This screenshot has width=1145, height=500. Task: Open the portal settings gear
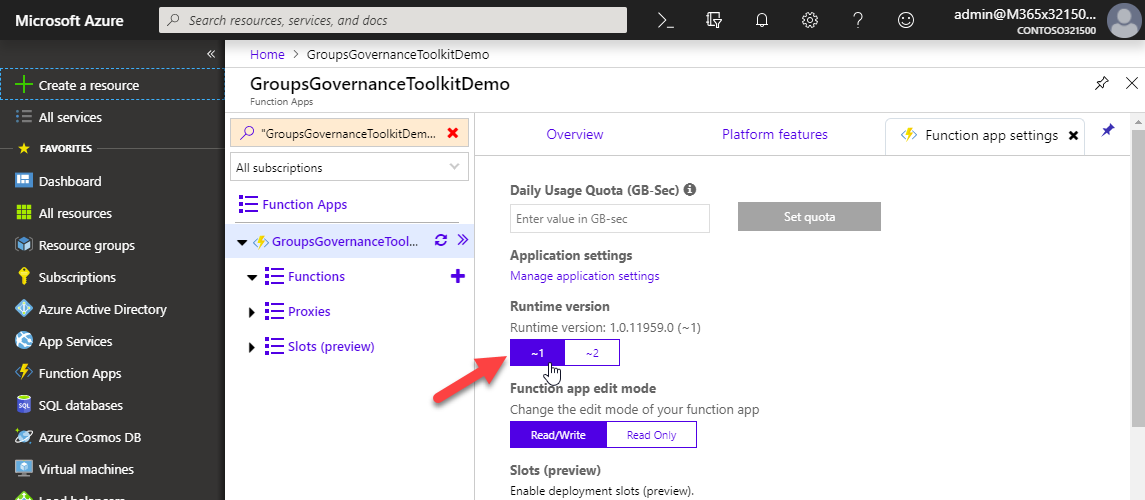coord(810,20)
